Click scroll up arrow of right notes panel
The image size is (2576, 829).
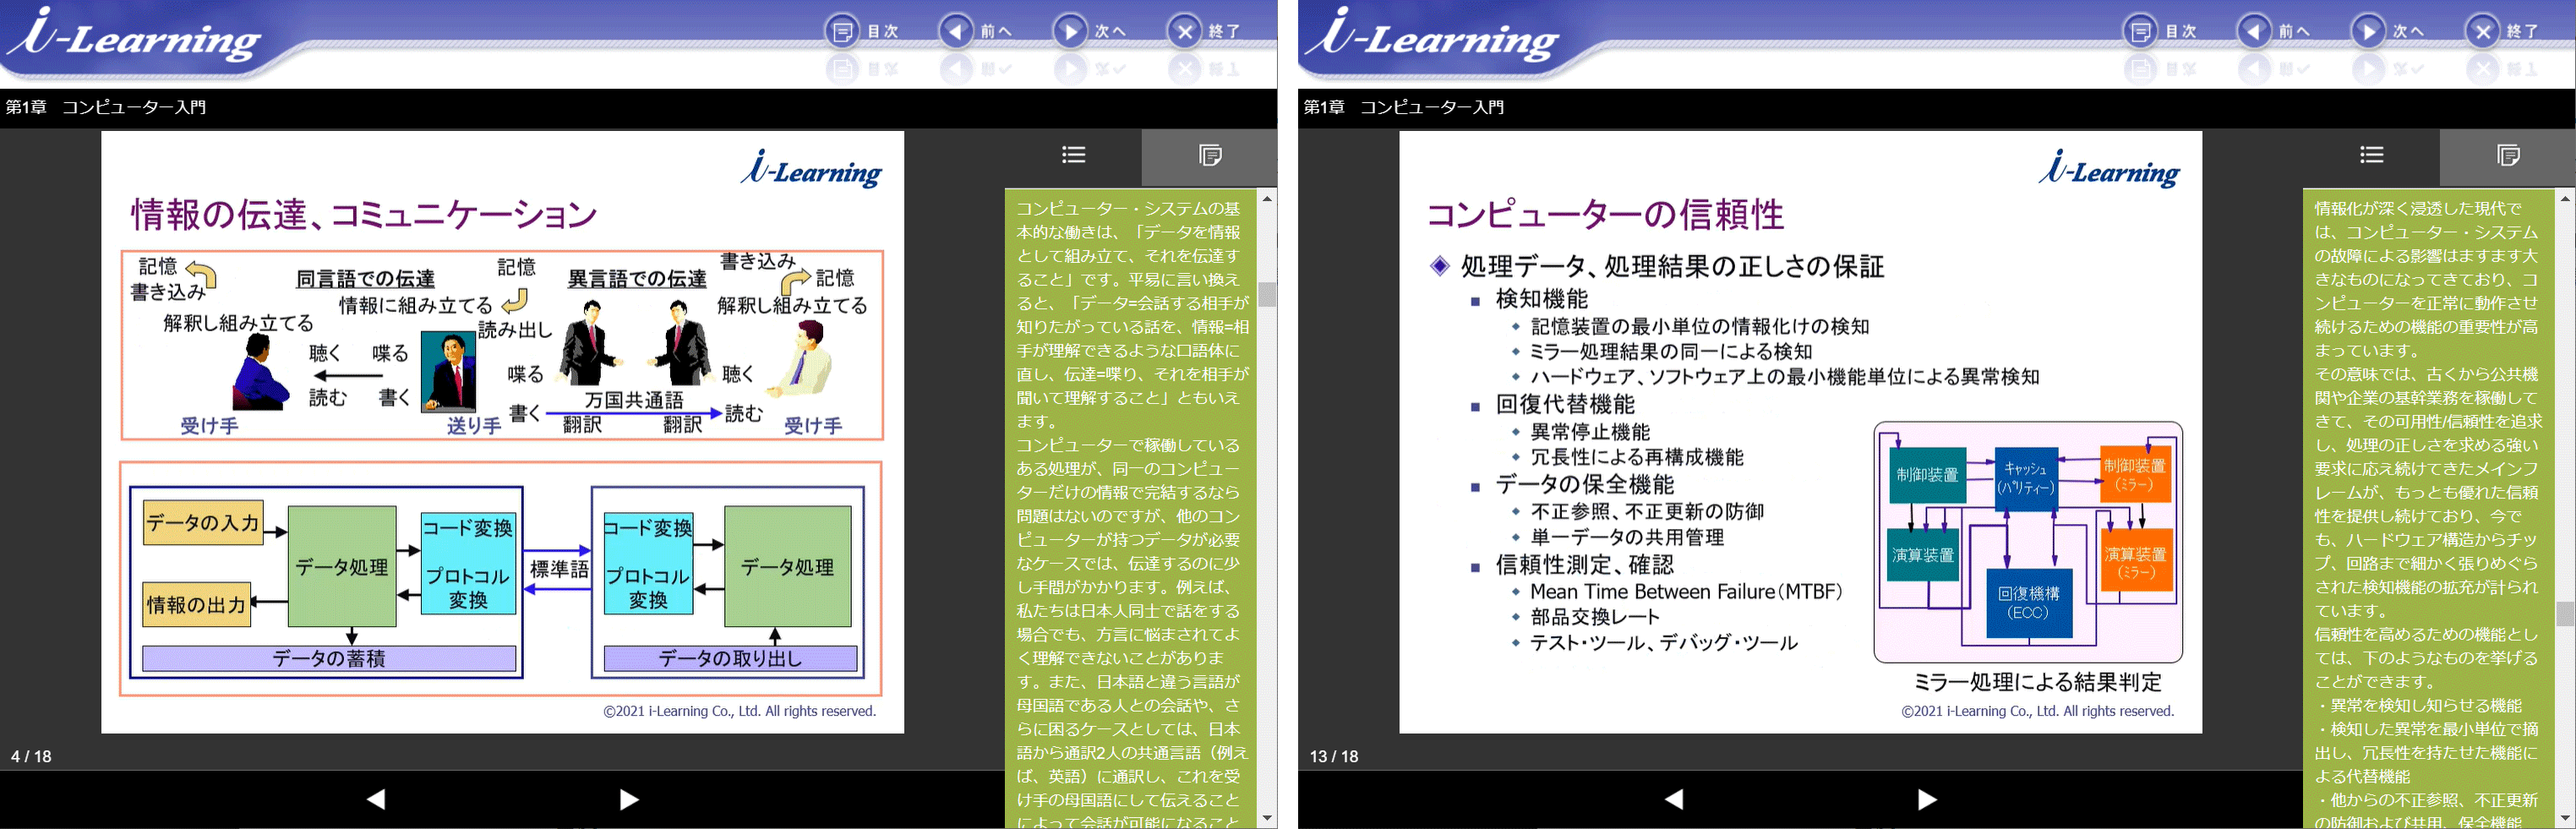(2565, 198)
